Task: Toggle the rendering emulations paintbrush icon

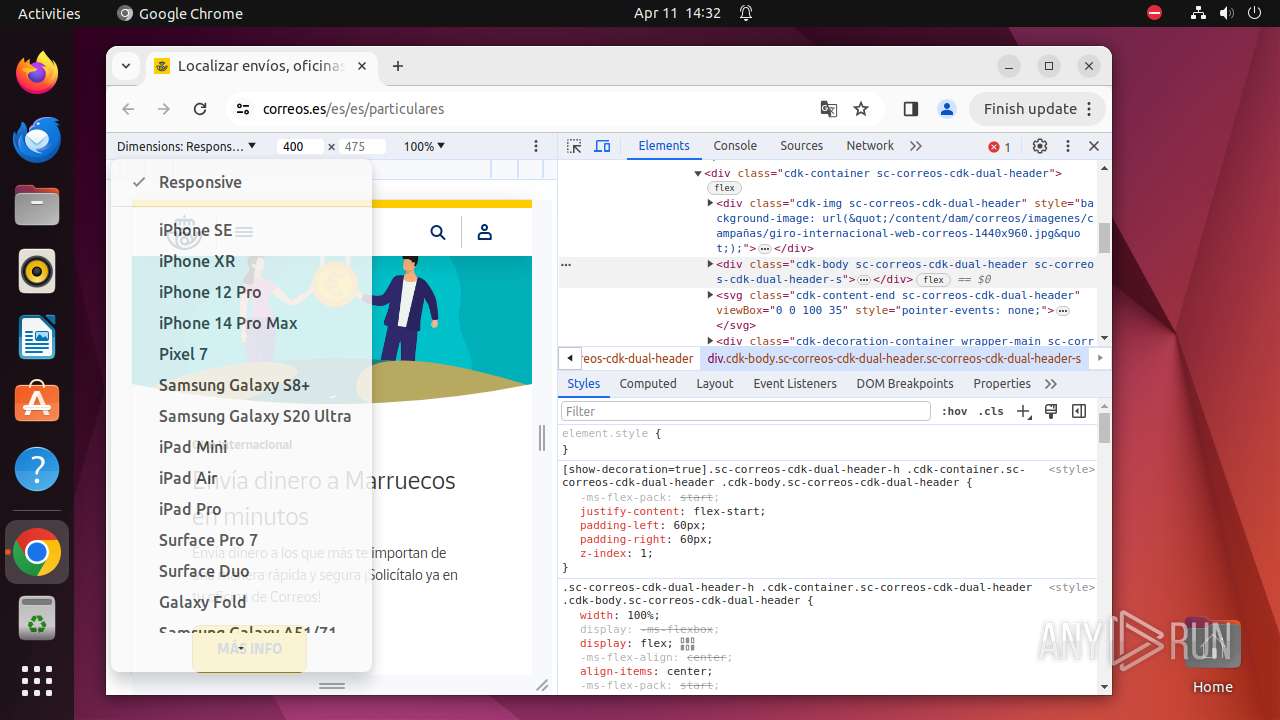Action: pyautogui.click(x=1051, y=411)
